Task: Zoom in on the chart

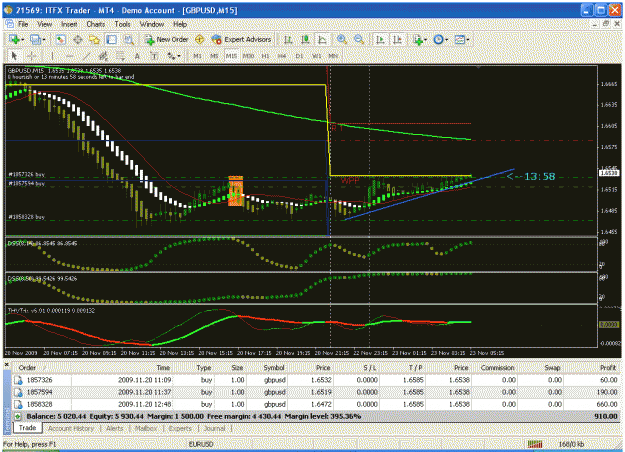Action: click(x=342, y=39)
